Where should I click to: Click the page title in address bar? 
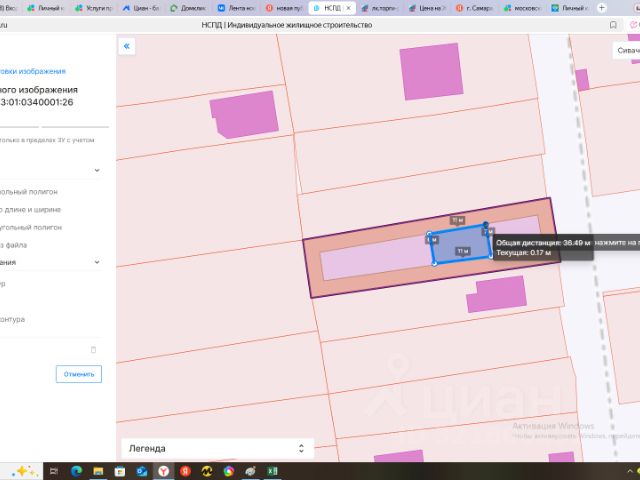(x=287, y=25)
